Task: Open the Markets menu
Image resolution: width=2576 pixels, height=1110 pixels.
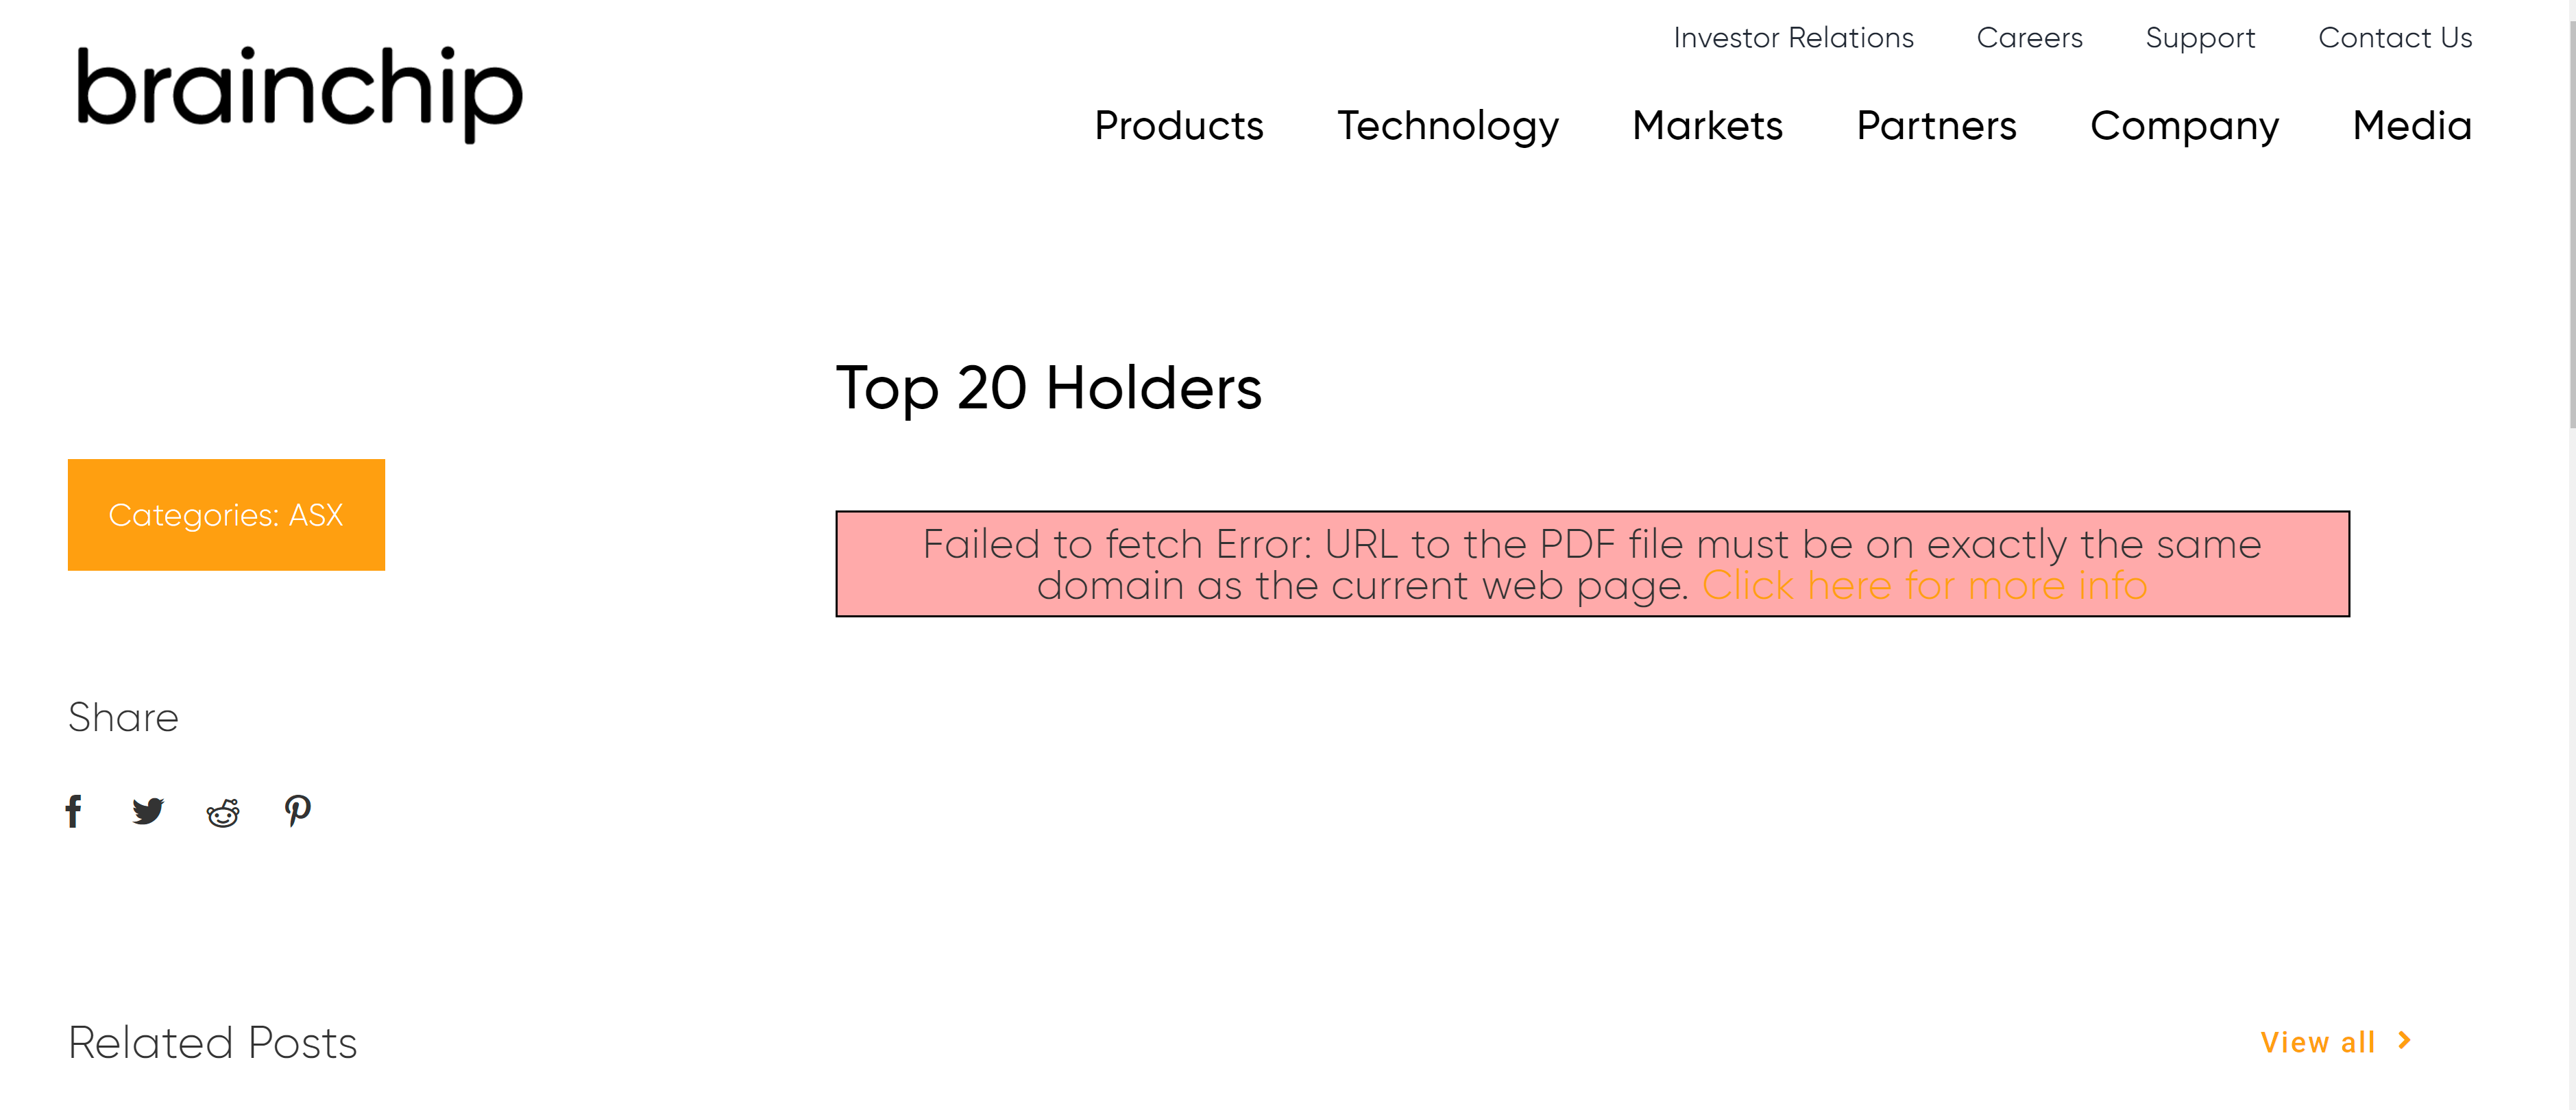Action: [1707, 126]
